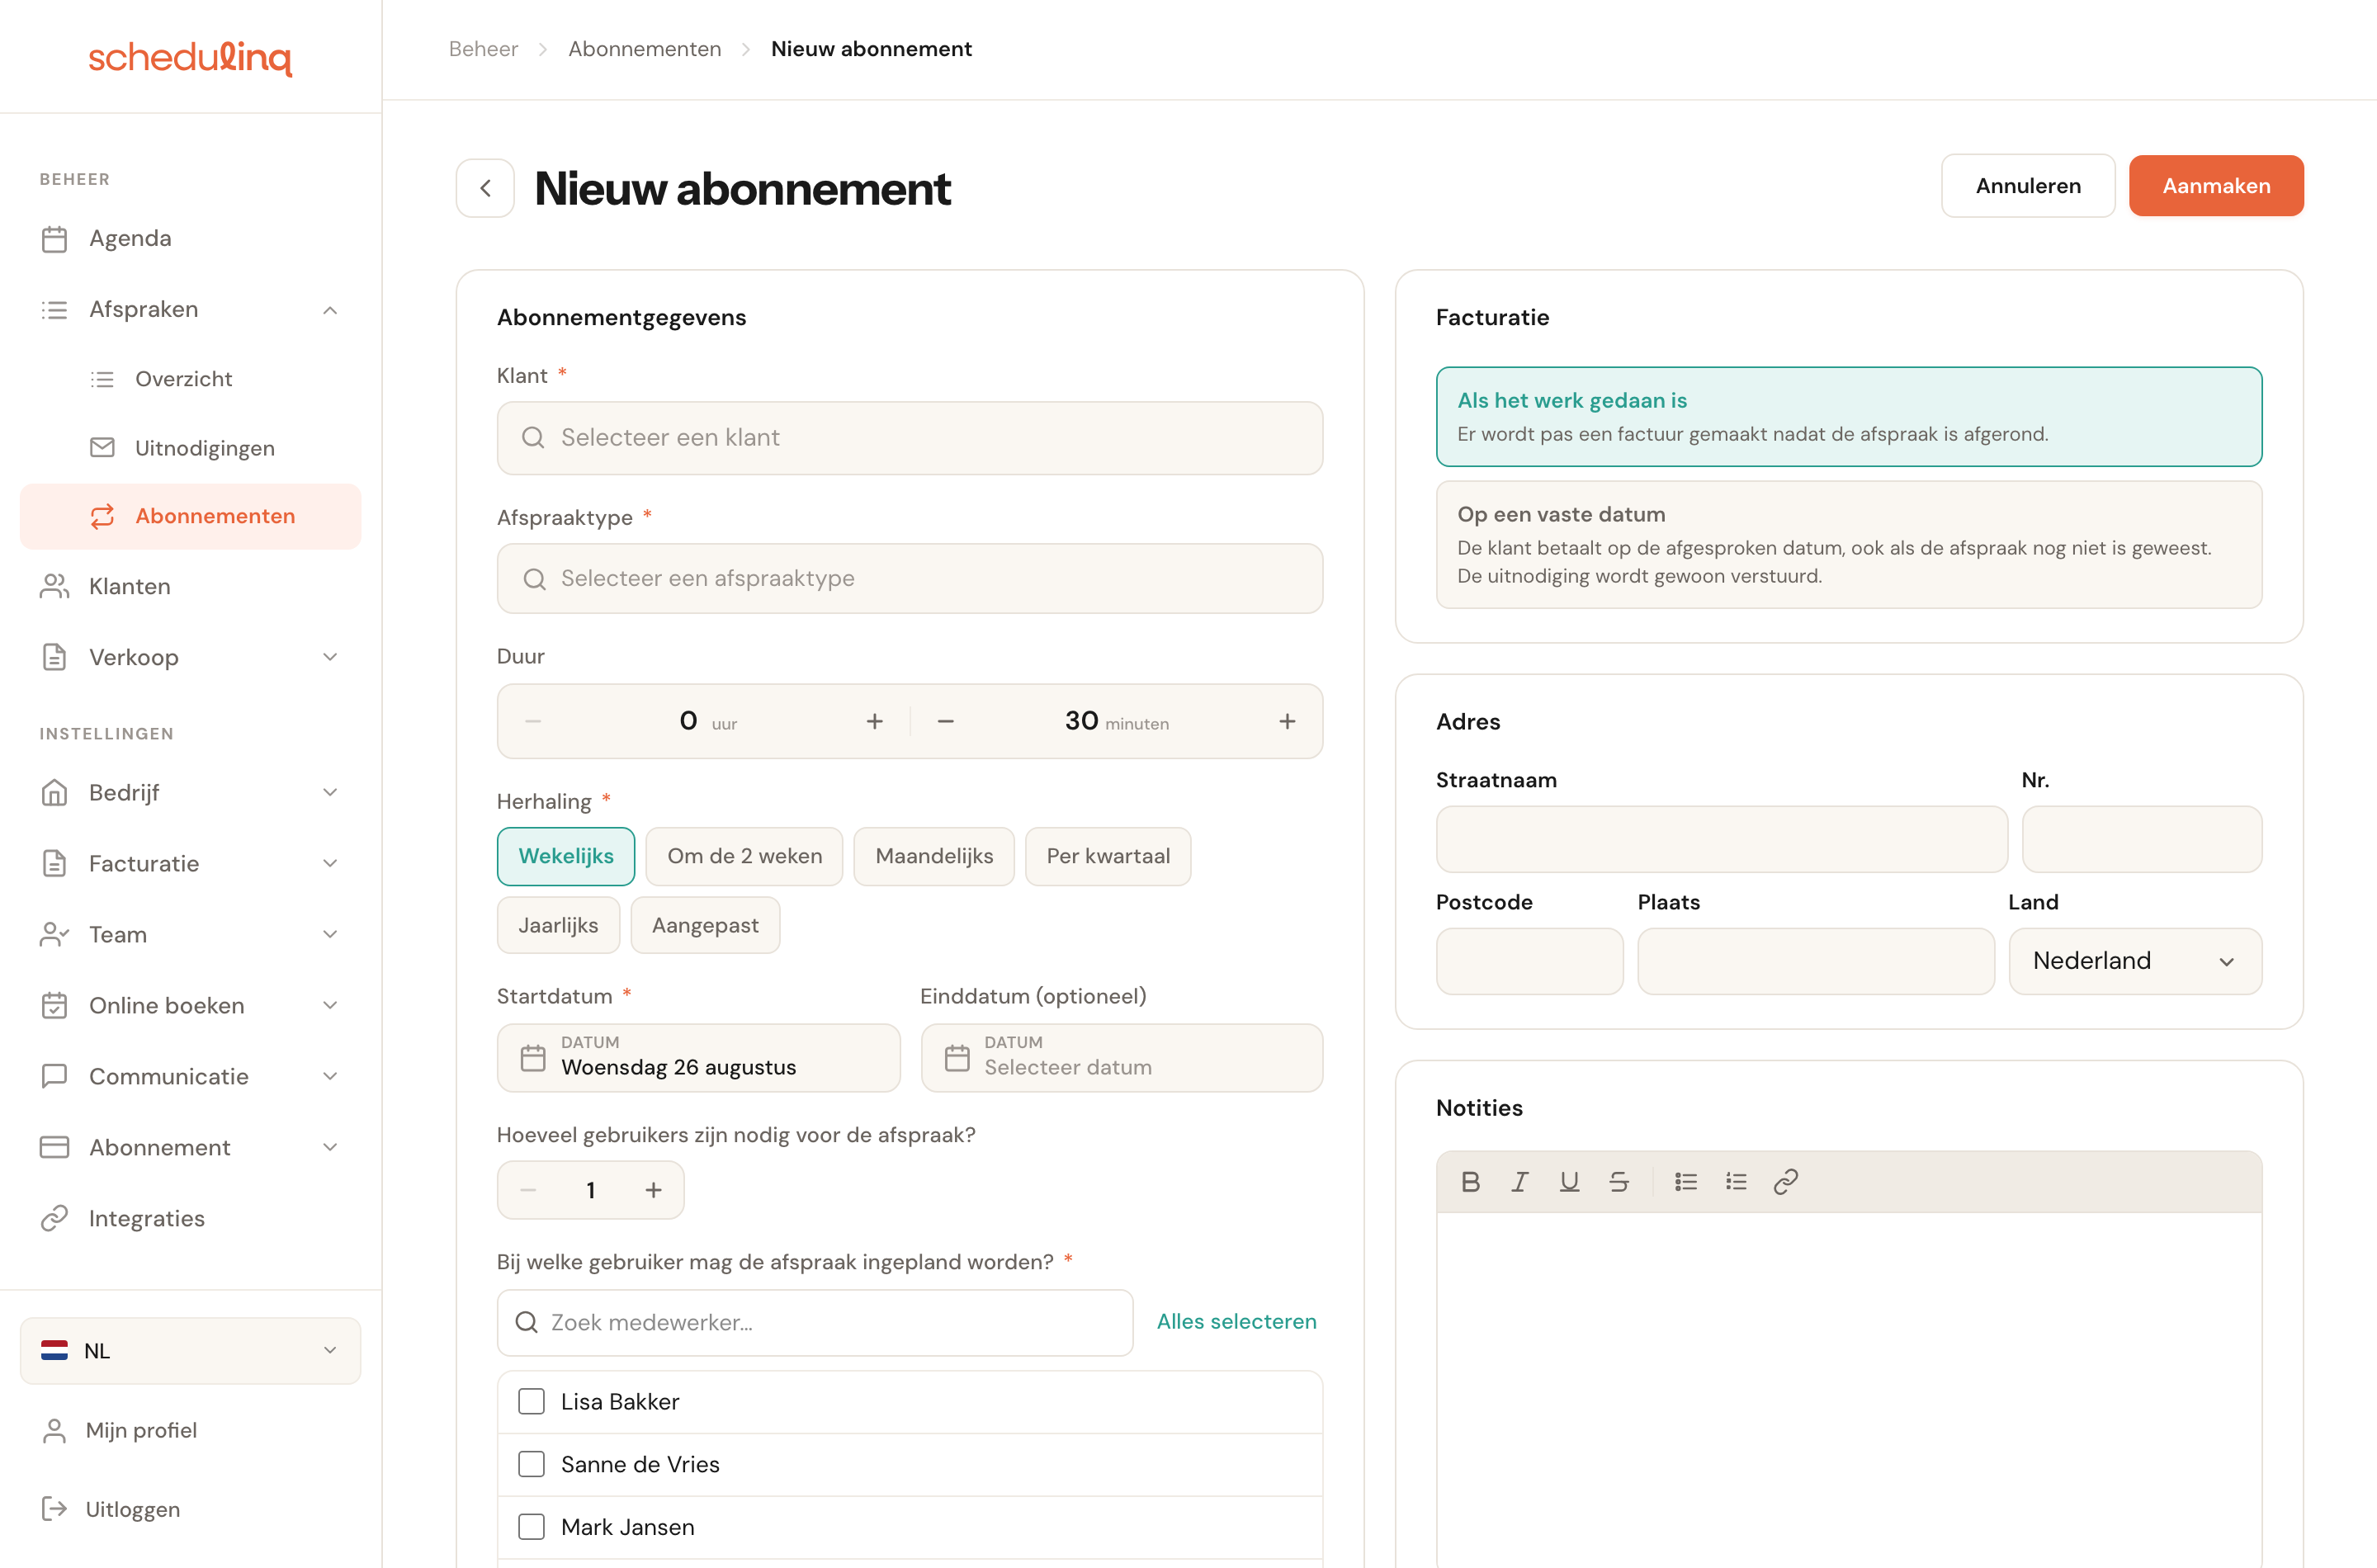Click the calendar icon in Startdatum field
2377x1568 pixels.
pyautogui.click(x=533, y=1057)
